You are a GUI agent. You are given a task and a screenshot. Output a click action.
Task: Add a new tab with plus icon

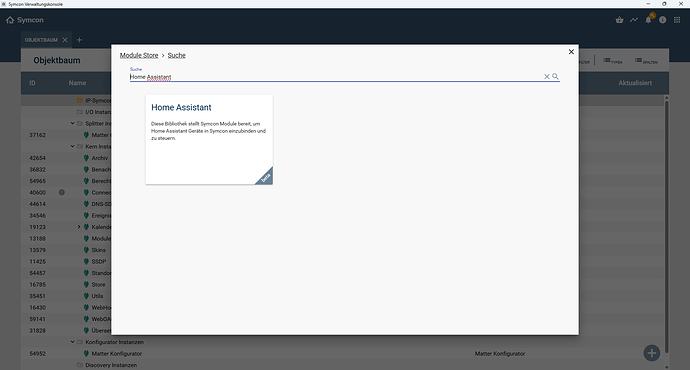tap(79, 40)
